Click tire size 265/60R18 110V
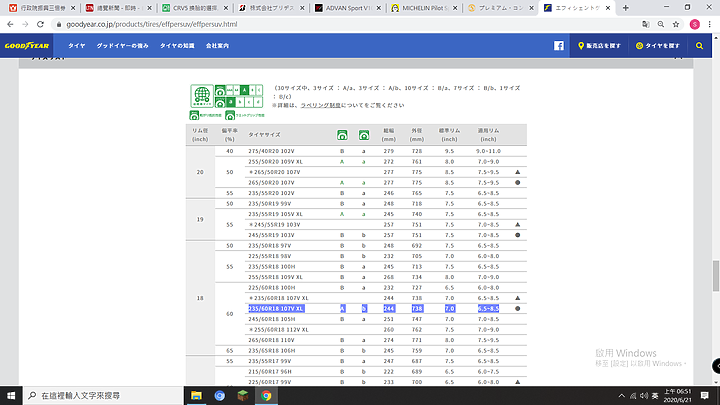The height and width of the screenshot is (405, 720). (x=271, y=340)
